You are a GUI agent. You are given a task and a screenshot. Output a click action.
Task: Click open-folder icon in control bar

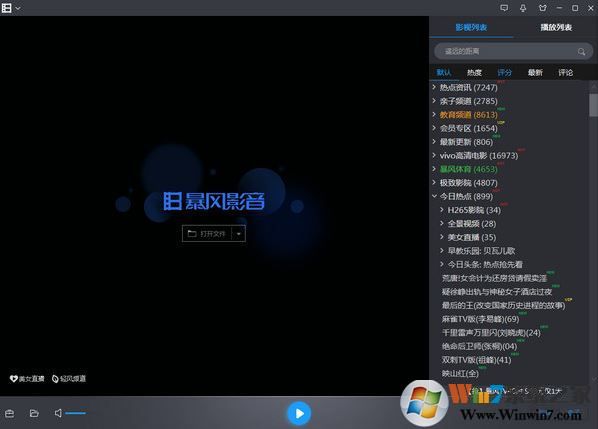coord(34,413)
